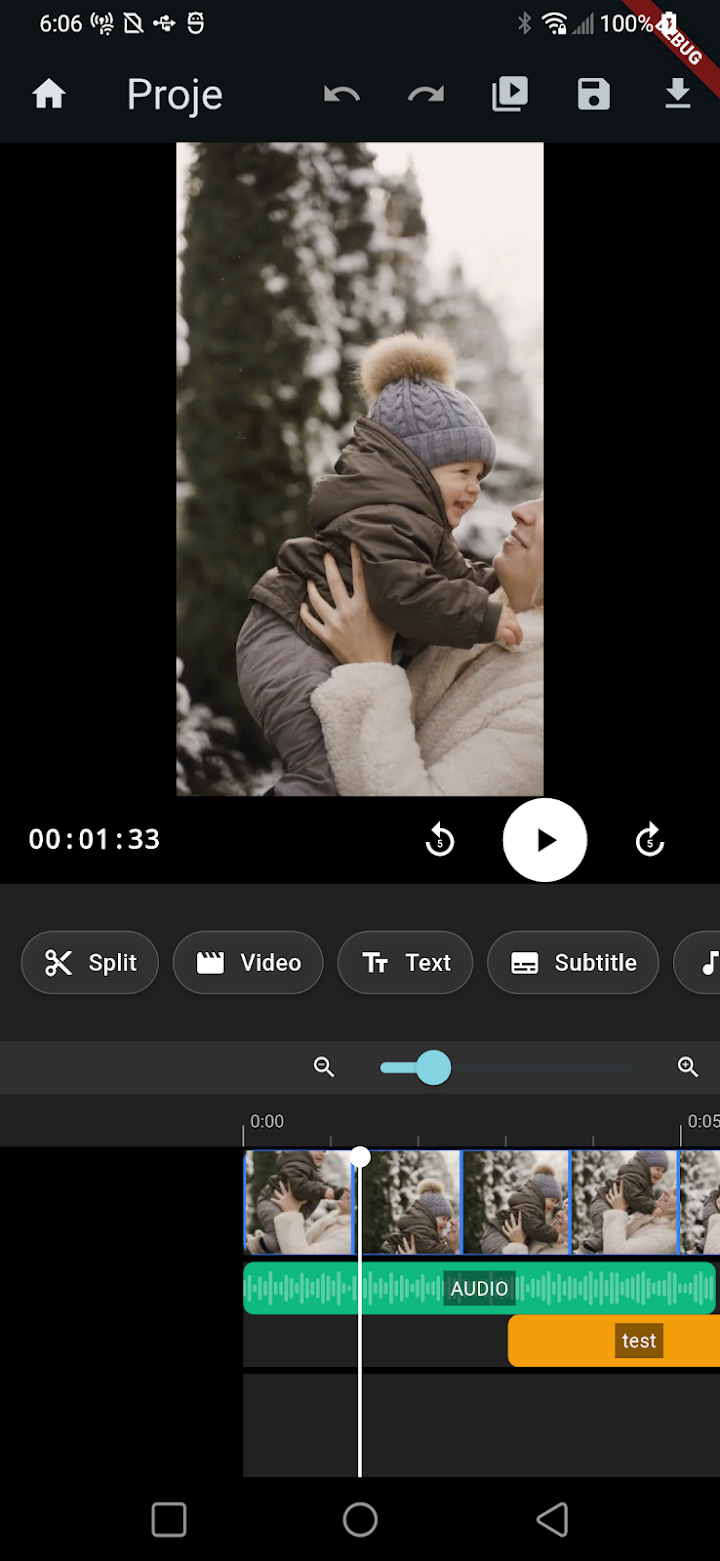Viewport: 720px width, 1561px height.
Task: Go back with Android triangle
Action: tap(552, 1519)
